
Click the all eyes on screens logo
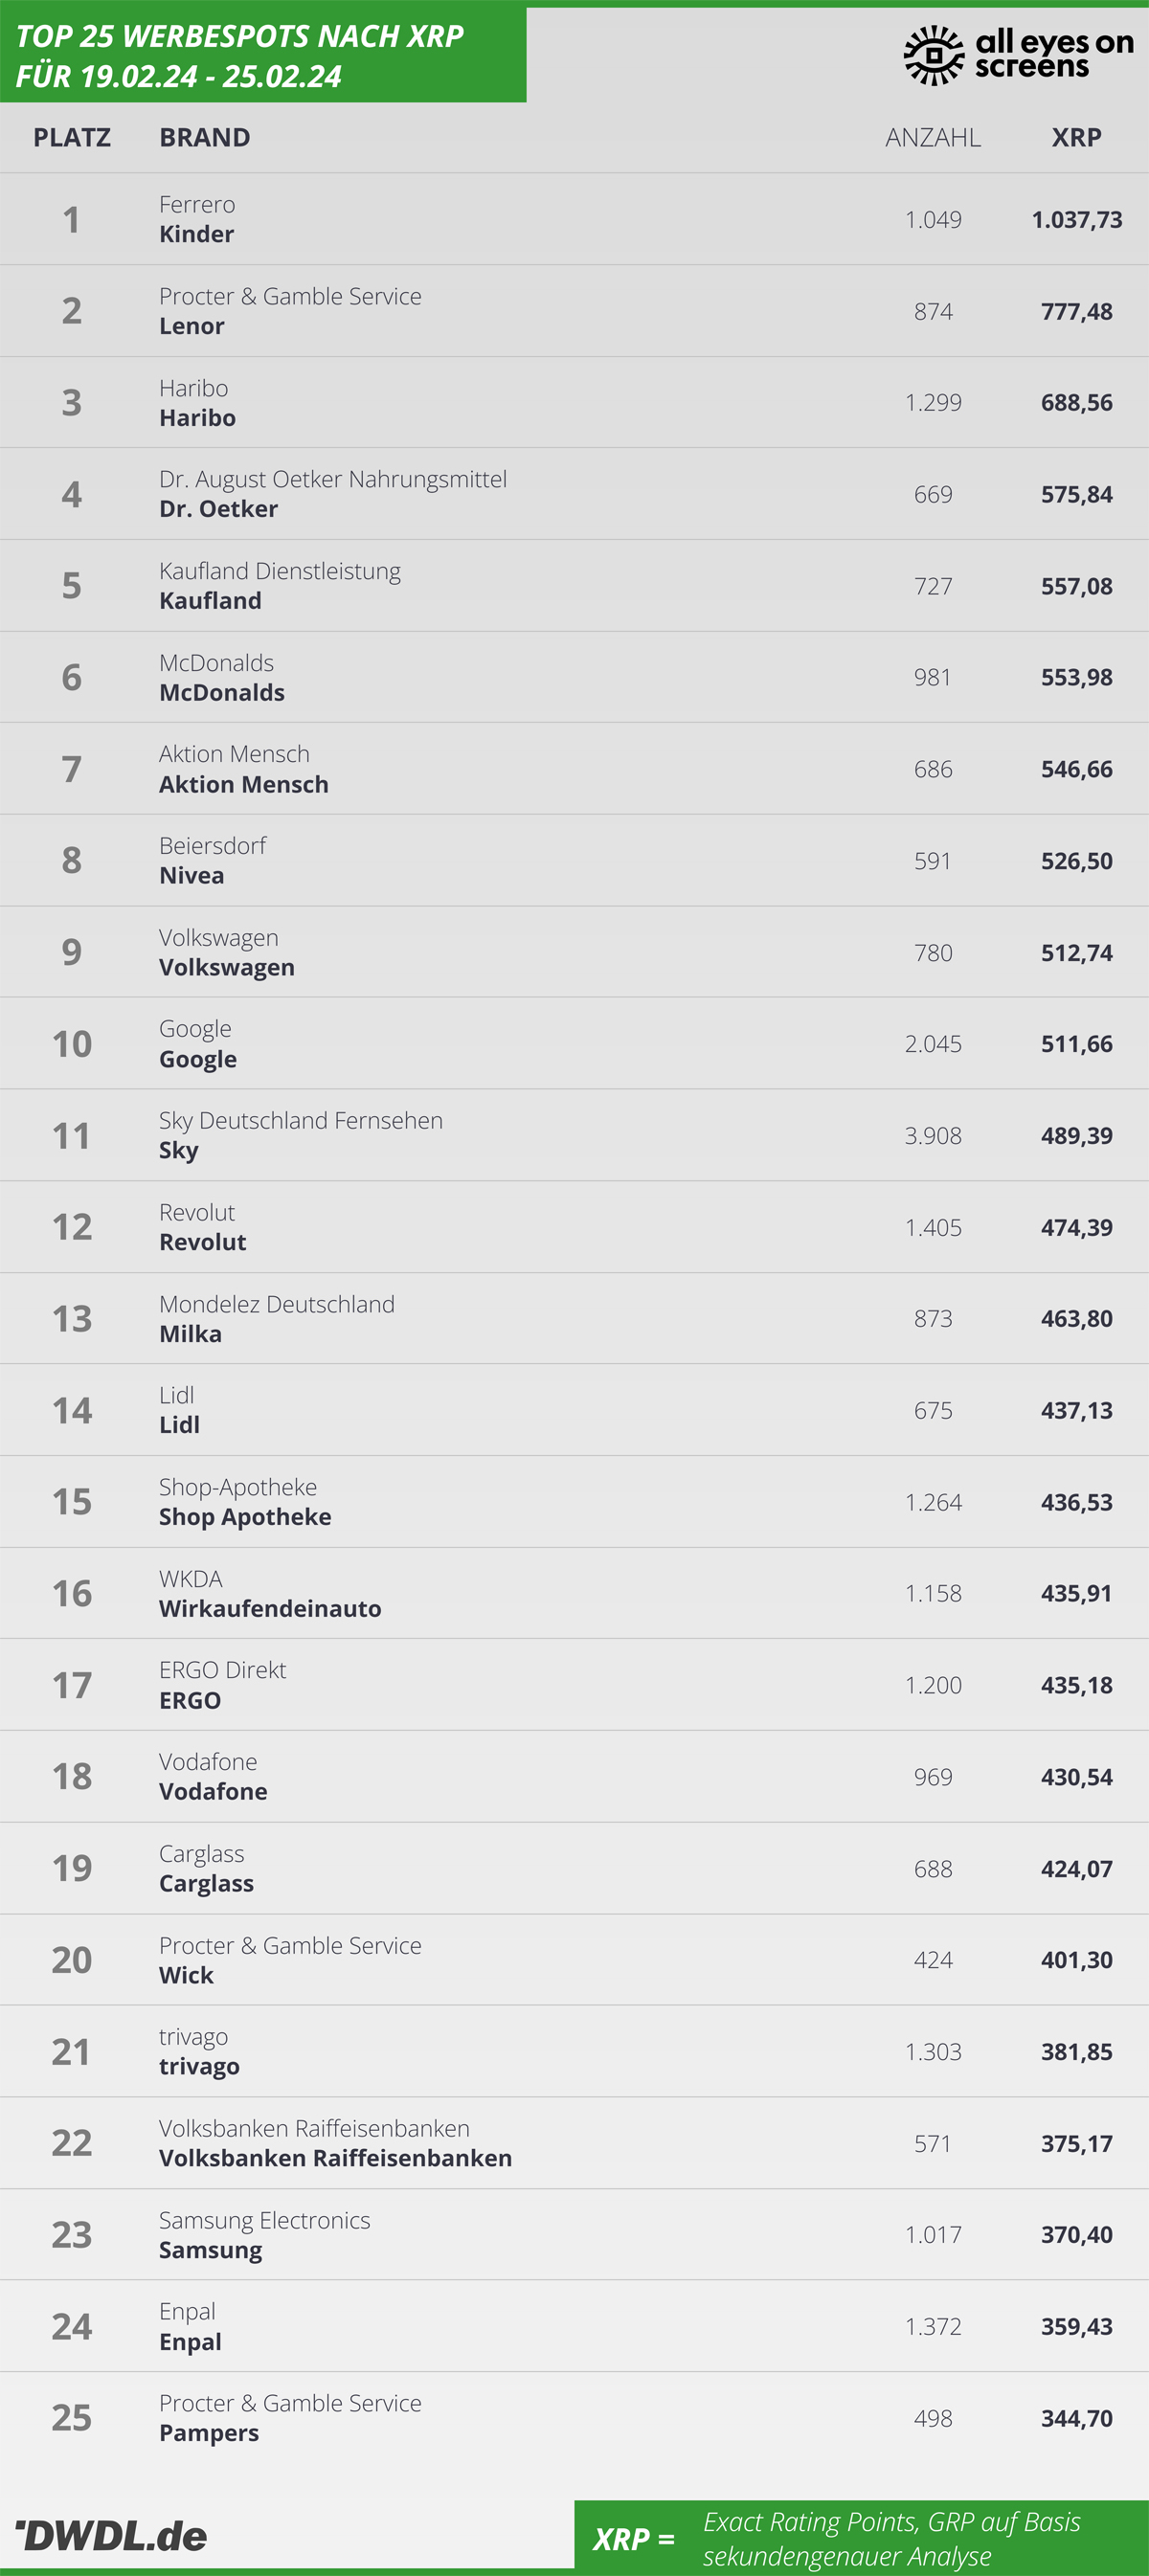tap(1018, 55)
